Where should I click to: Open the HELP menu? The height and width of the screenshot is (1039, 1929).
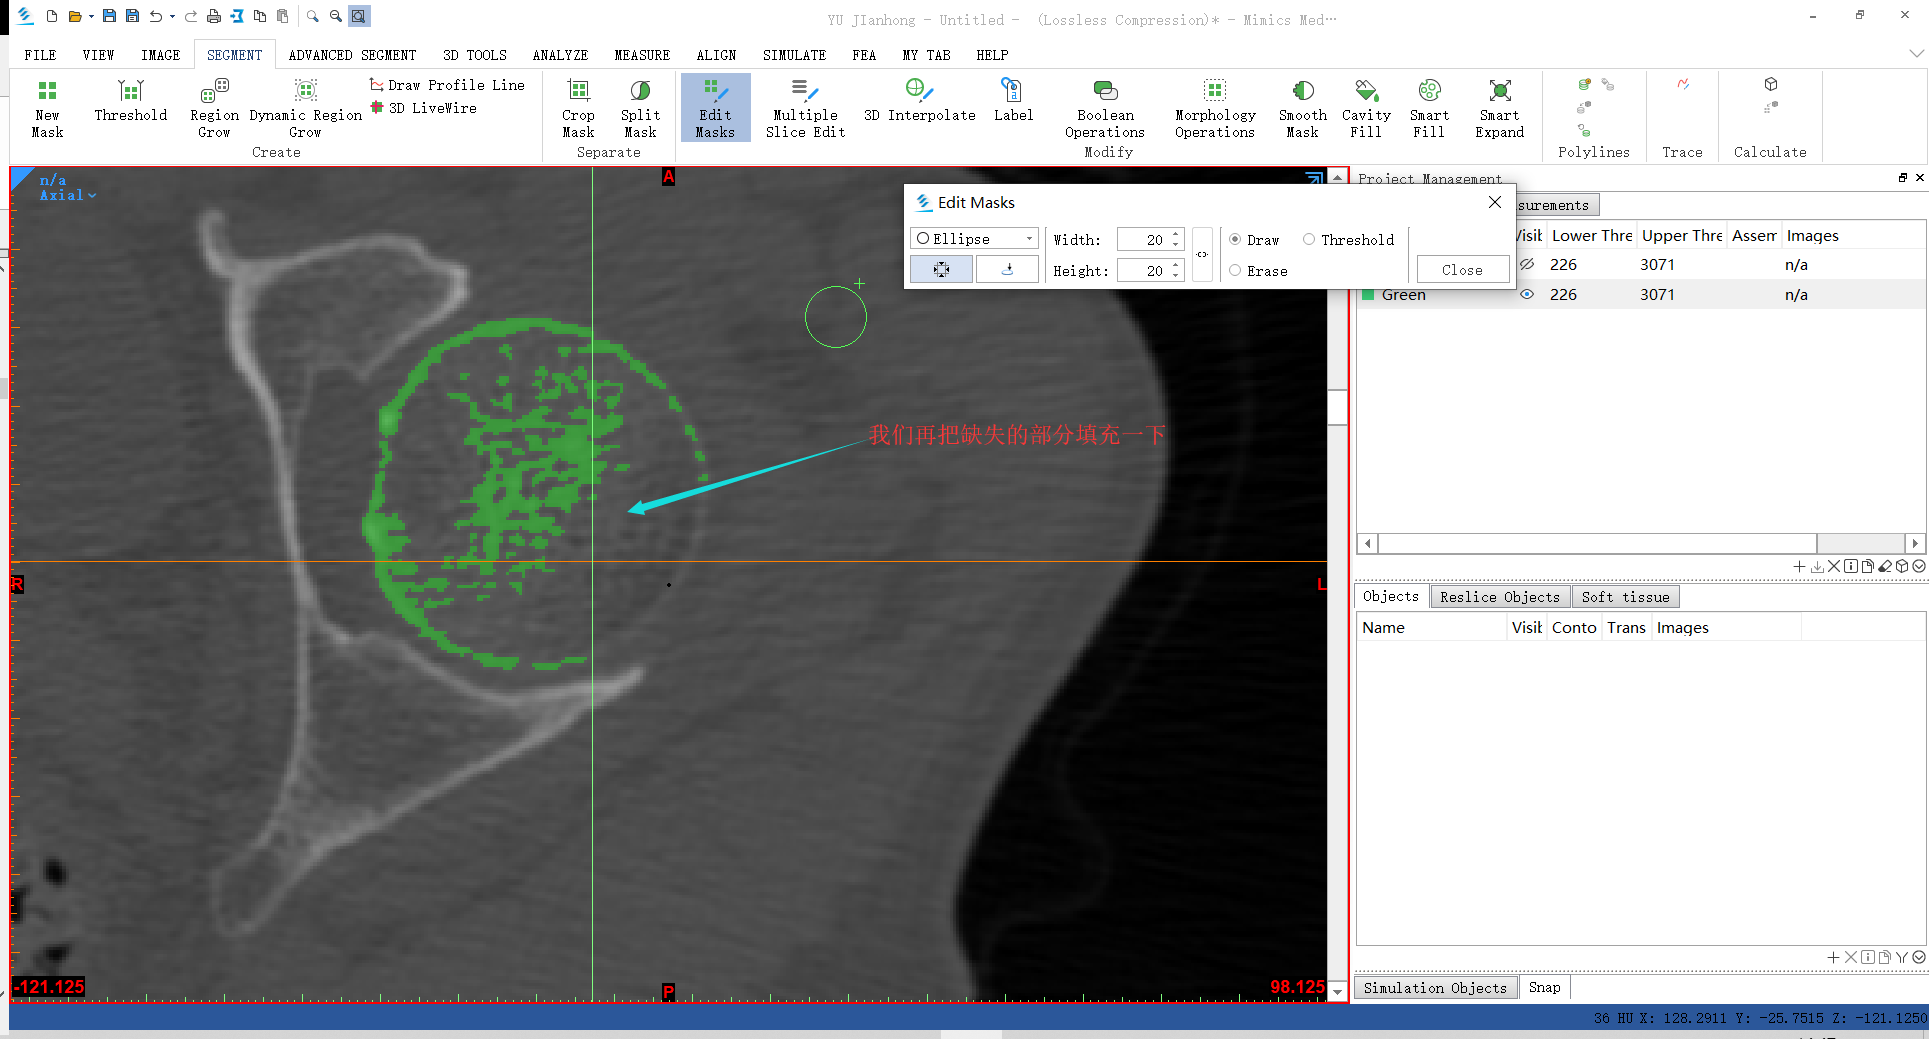pos(992,55)
